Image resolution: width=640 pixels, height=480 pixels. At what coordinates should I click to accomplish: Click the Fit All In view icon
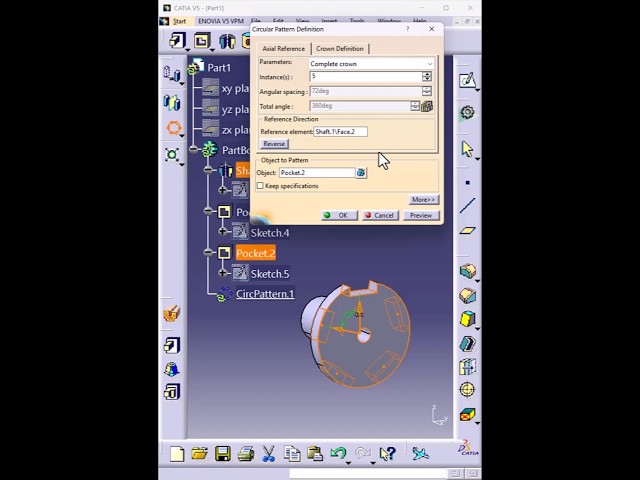pos(172,155)
